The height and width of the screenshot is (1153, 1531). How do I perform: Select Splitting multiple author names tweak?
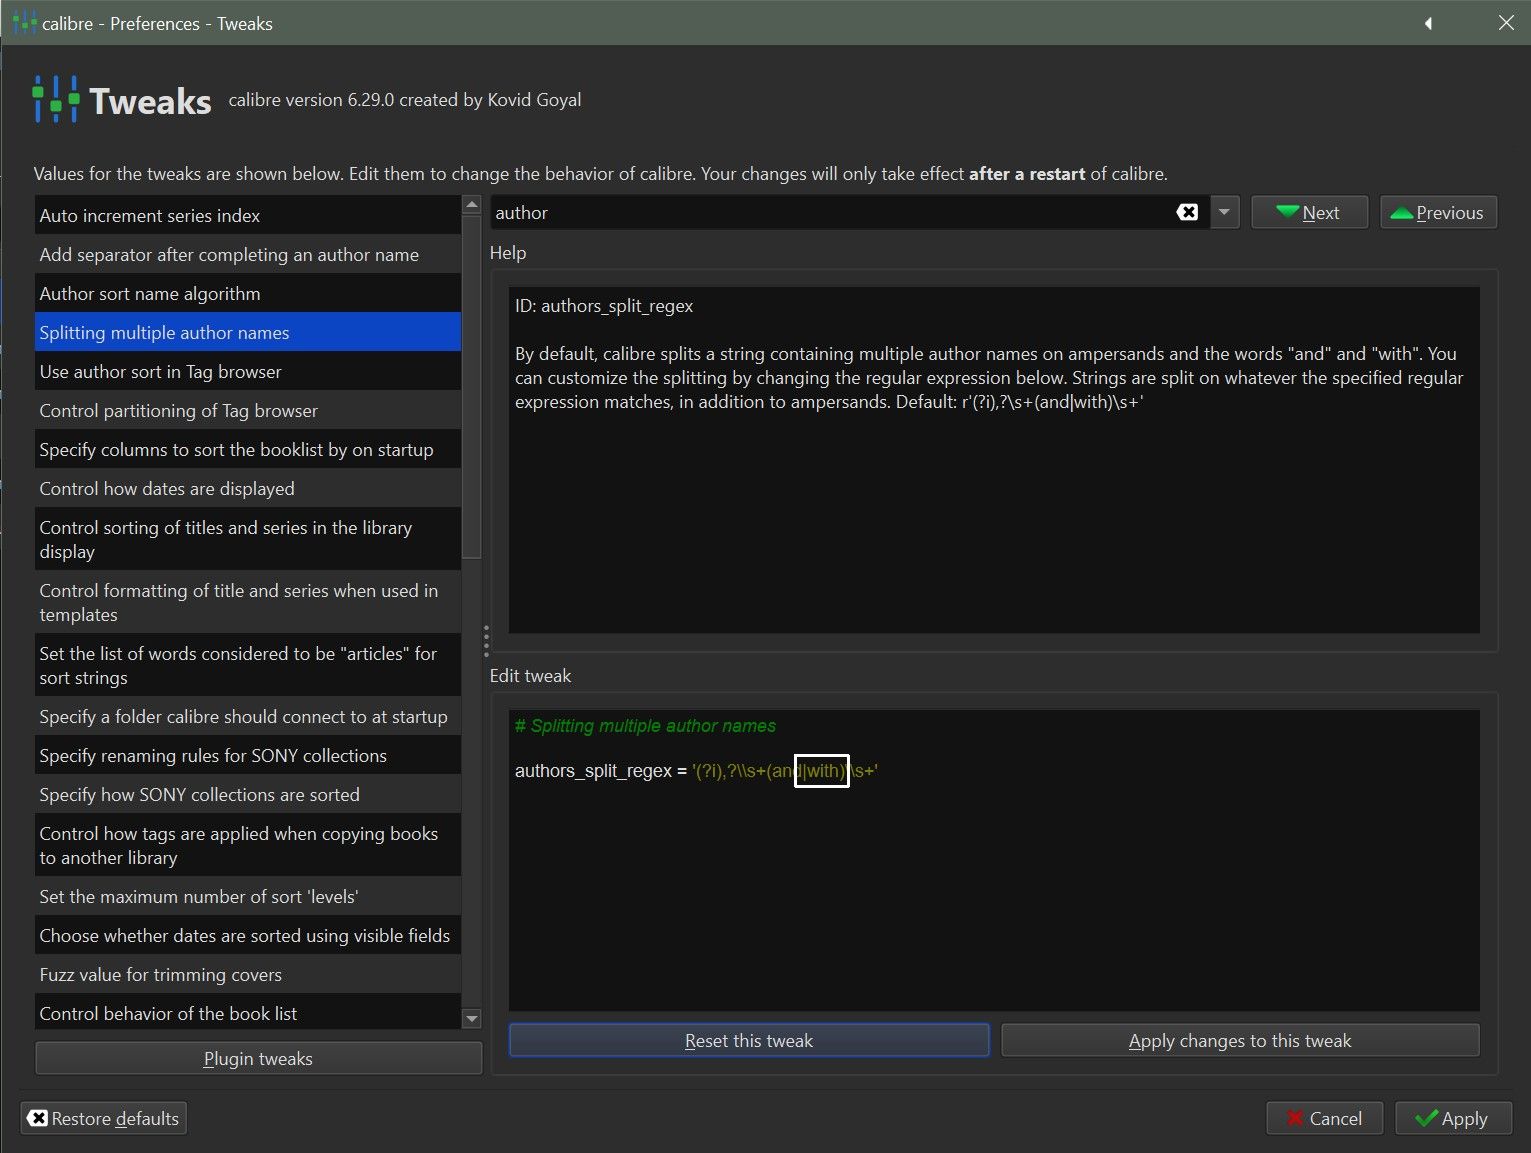[x=248, y=332]
